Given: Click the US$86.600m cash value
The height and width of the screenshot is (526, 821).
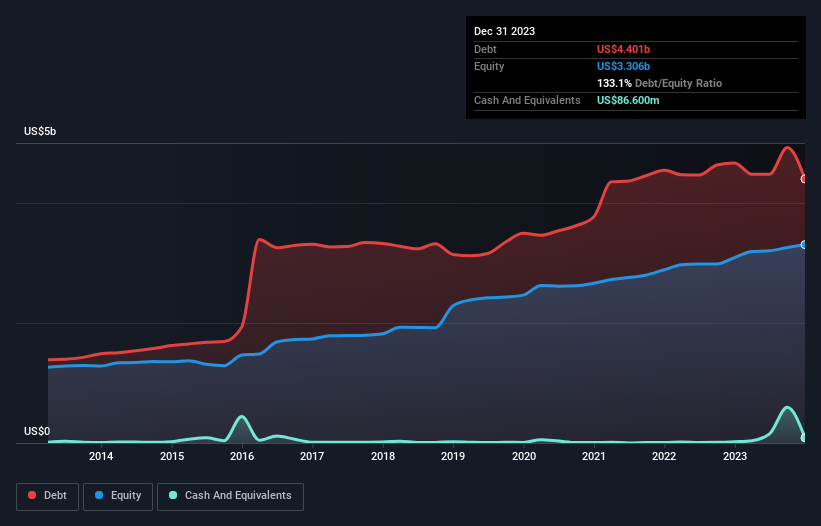Looking at the screenshot, I should point(628,100).
